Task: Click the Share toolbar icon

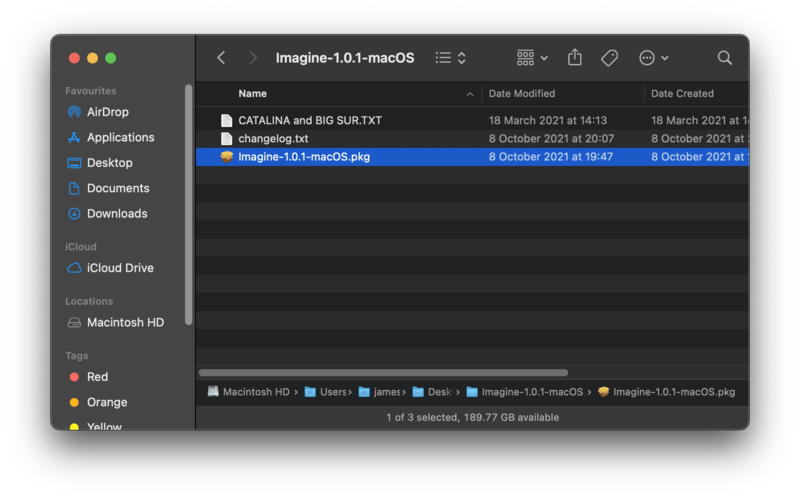Action: pos(574,58)
